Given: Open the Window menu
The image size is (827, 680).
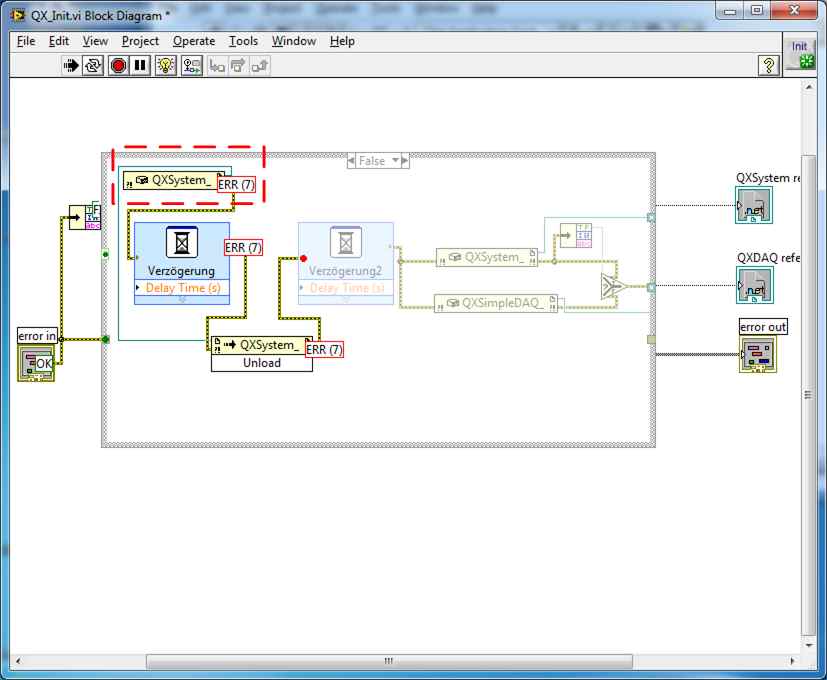Looking at the screenshot, I should 294,41.
